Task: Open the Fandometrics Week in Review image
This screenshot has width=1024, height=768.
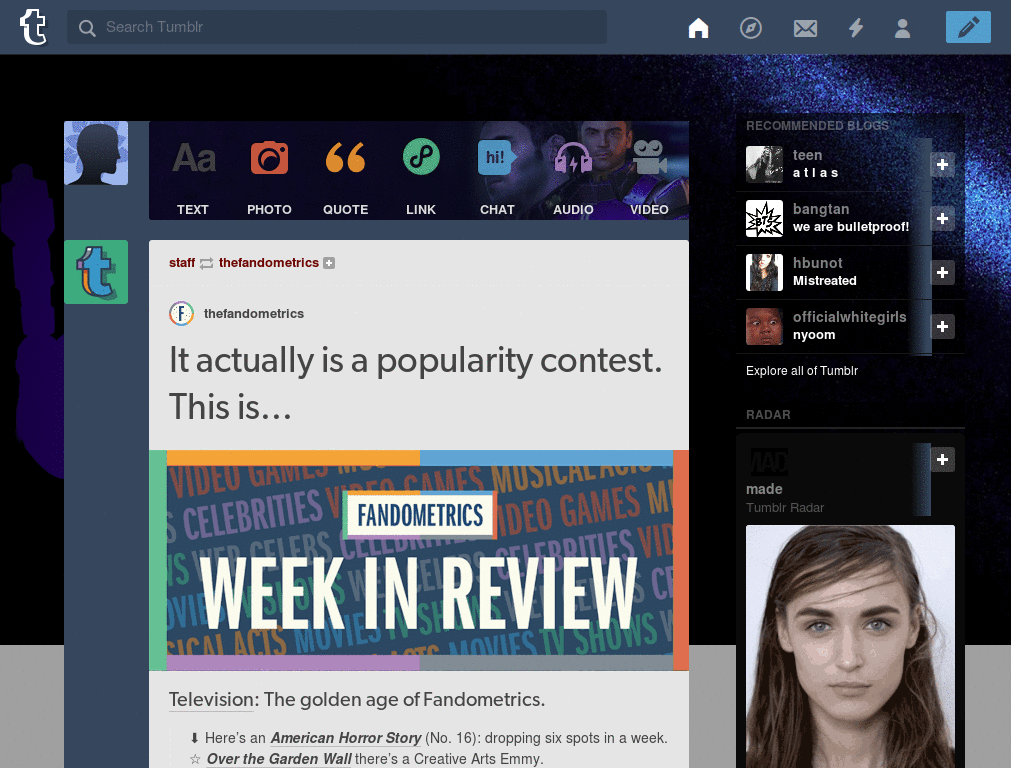Action: tap(419, 560)
